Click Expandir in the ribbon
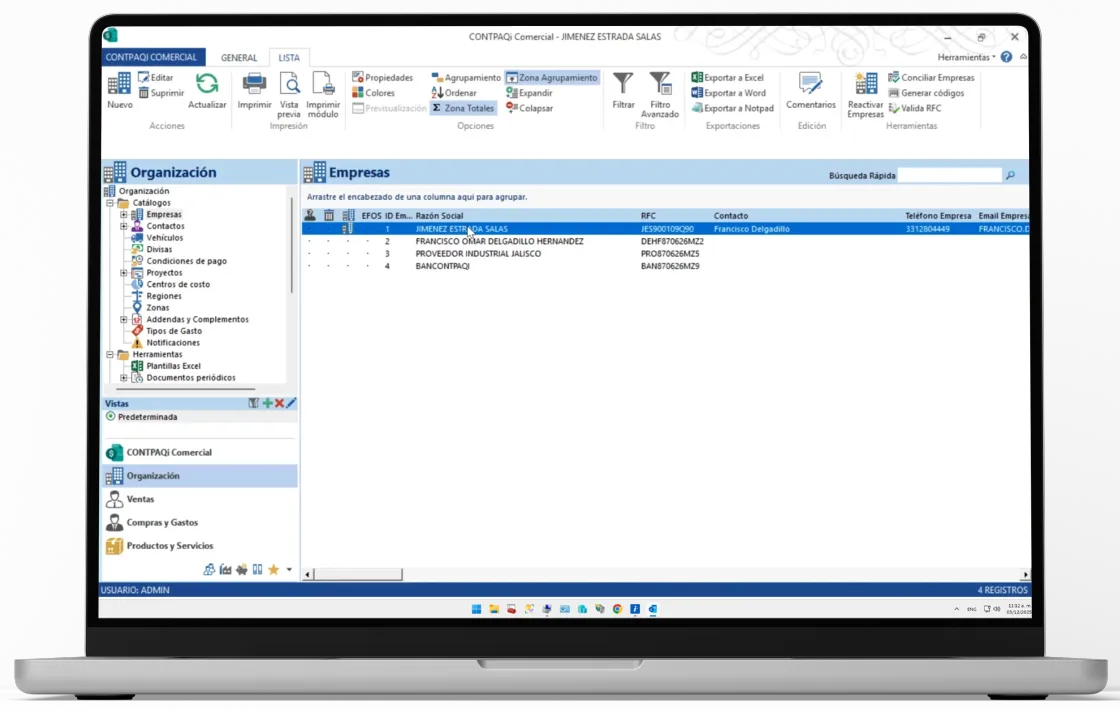 click(x=529, y=93)
